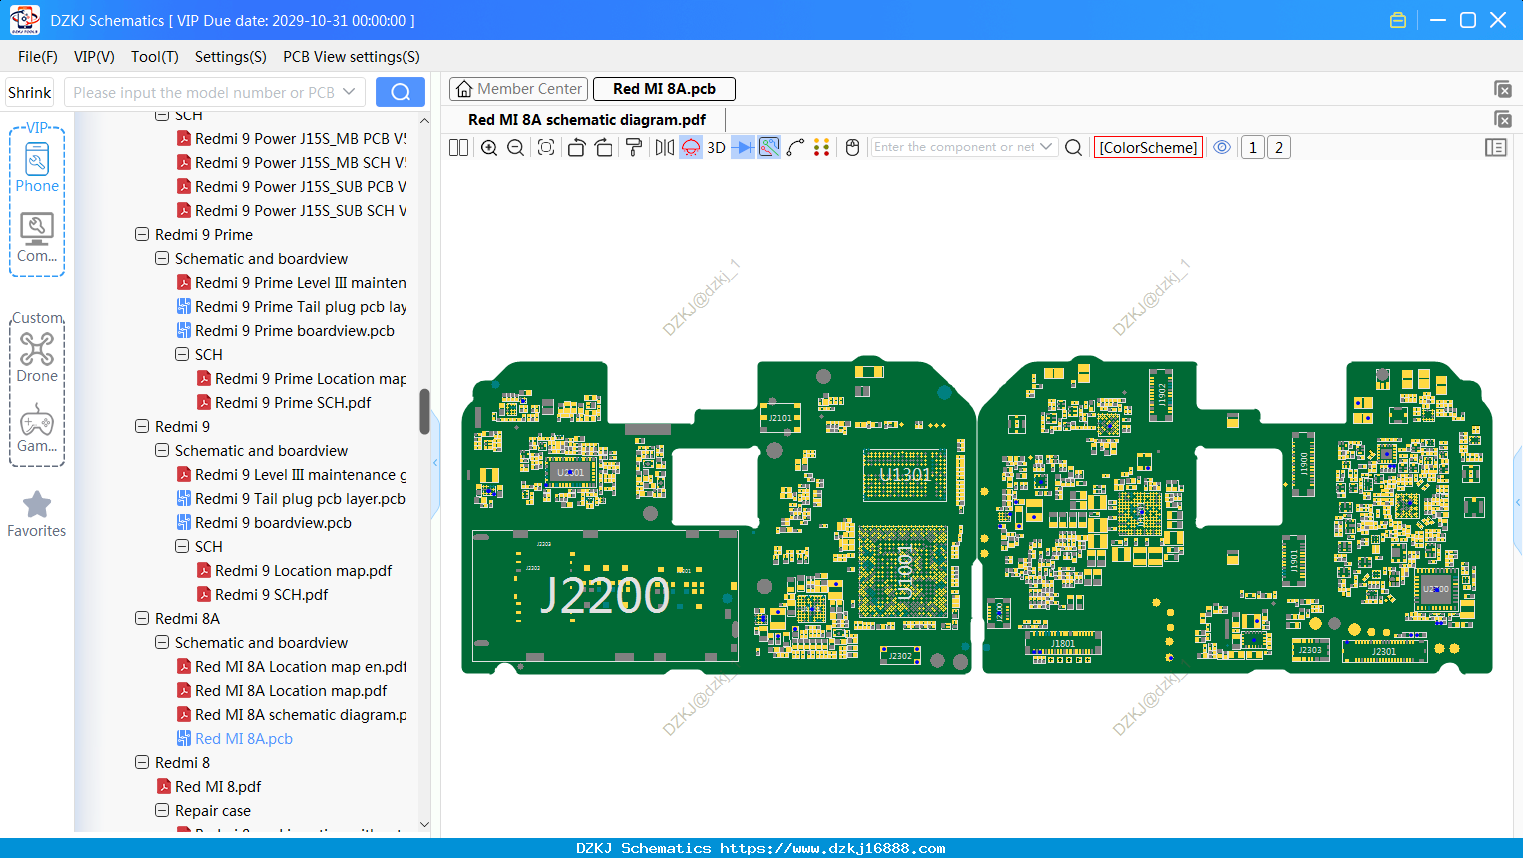The height and width of the screenshot is (858, 1523).
Task: Click the component search magnifier icon
Action: (1074, 147)
